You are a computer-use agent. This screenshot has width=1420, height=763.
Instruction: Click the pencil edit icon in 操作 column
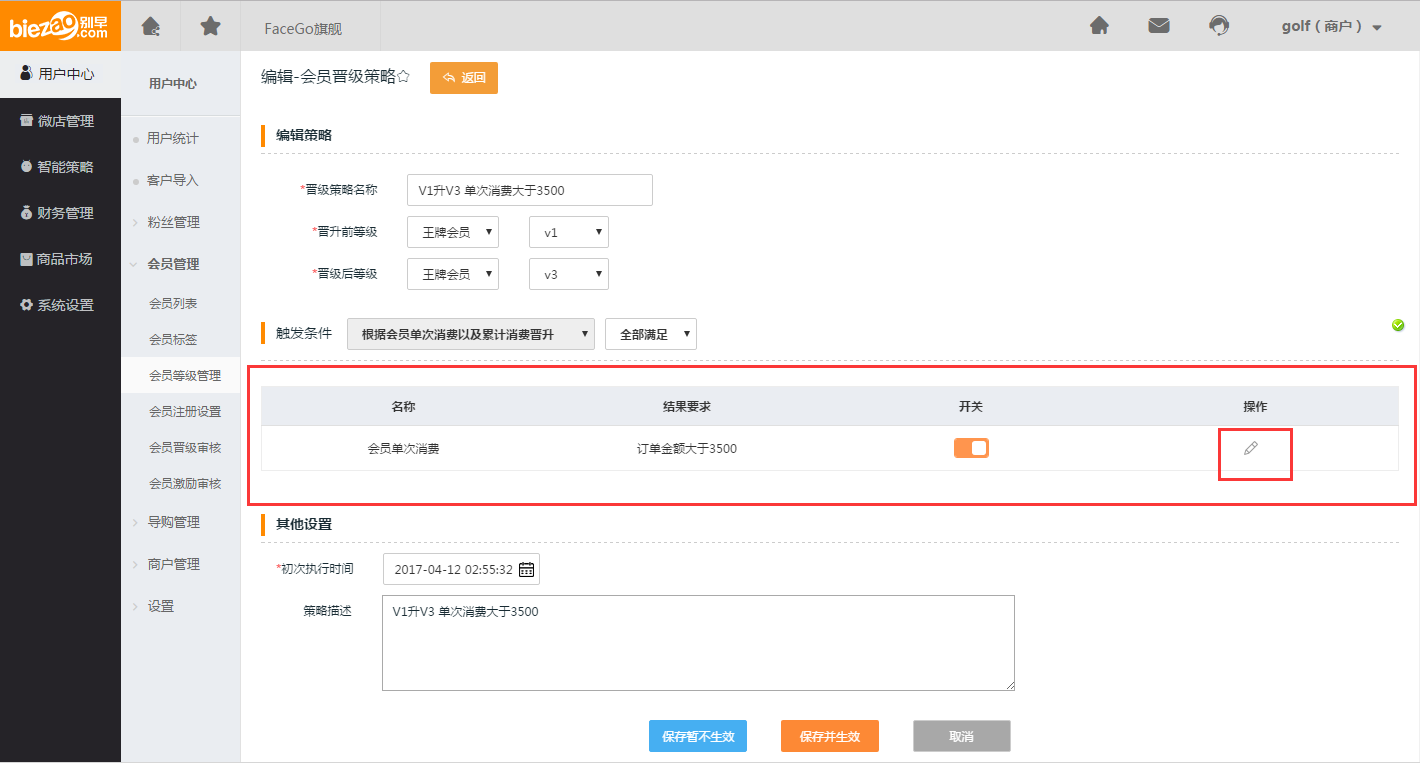coord(1250,449)
